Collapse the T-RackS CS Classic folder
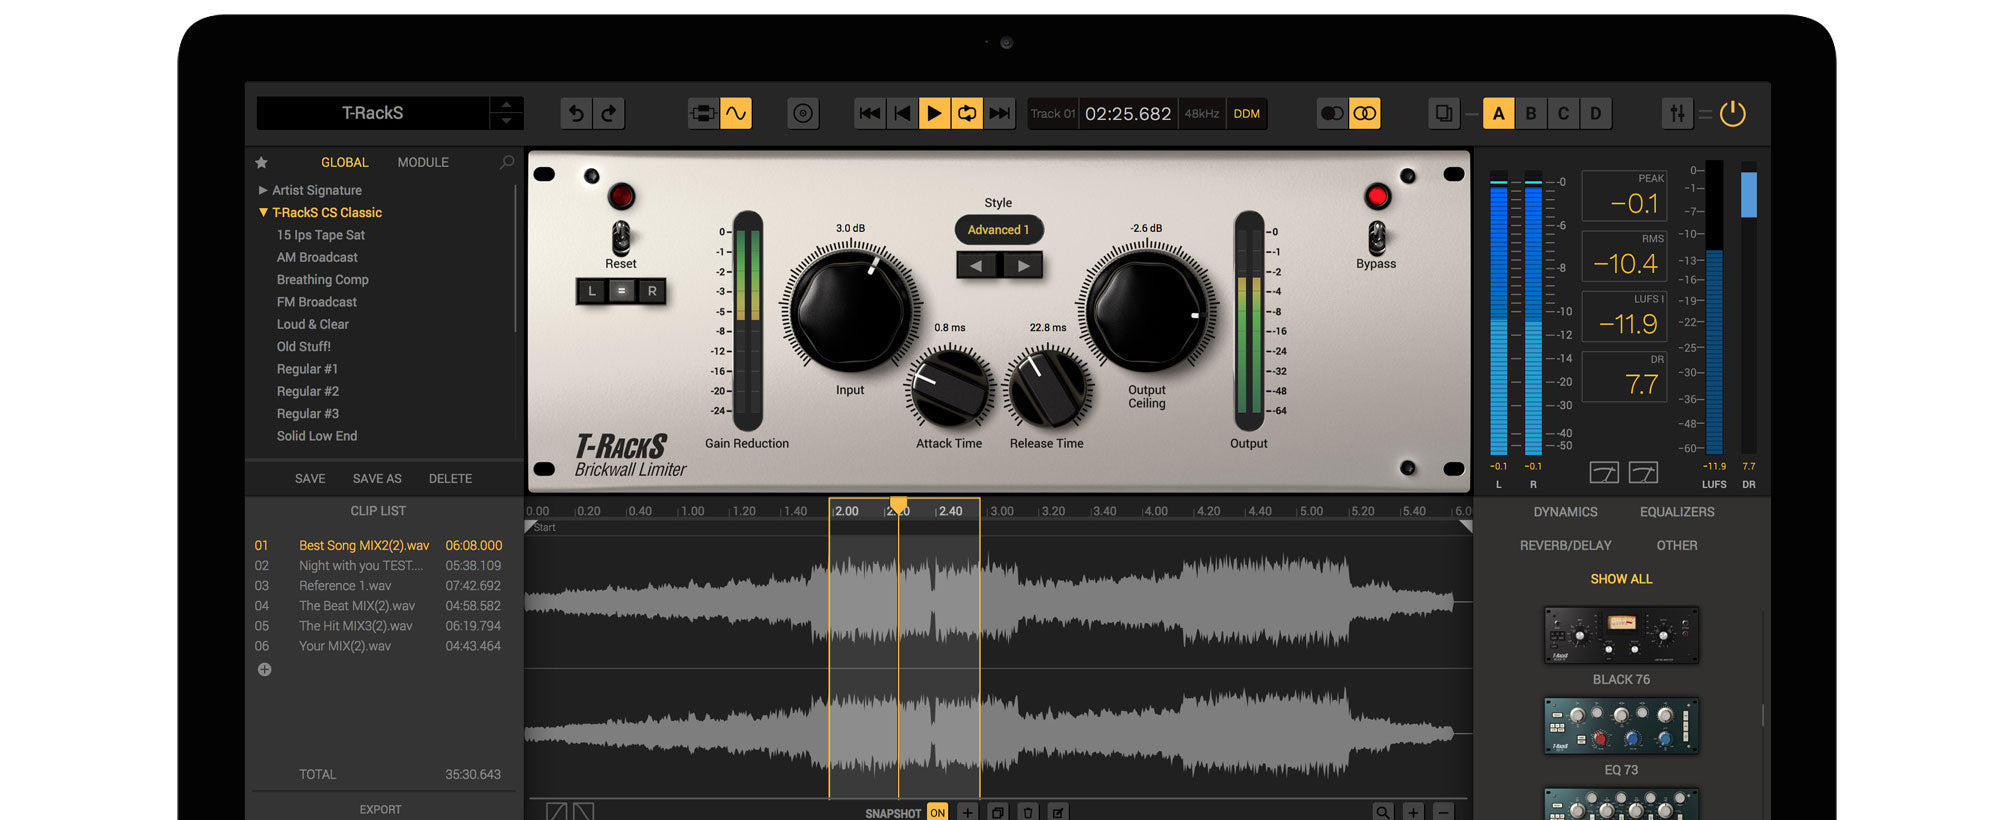The width and height of the screenshot is (2000, 820). coord(263,213)
